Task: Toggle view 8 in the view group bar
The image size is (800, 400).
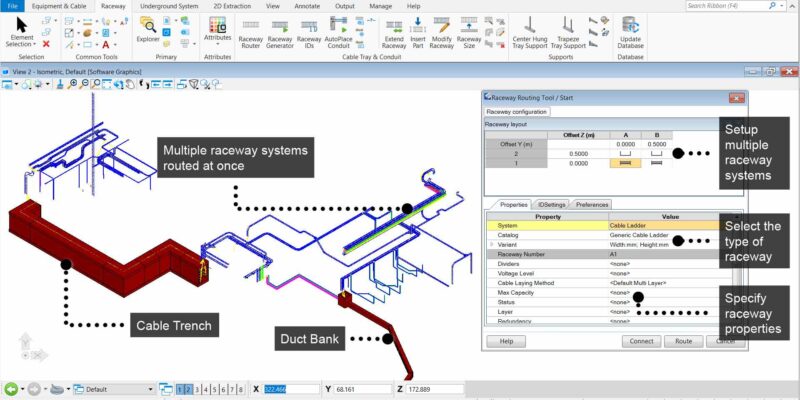Action: click(x=240, y=389)
